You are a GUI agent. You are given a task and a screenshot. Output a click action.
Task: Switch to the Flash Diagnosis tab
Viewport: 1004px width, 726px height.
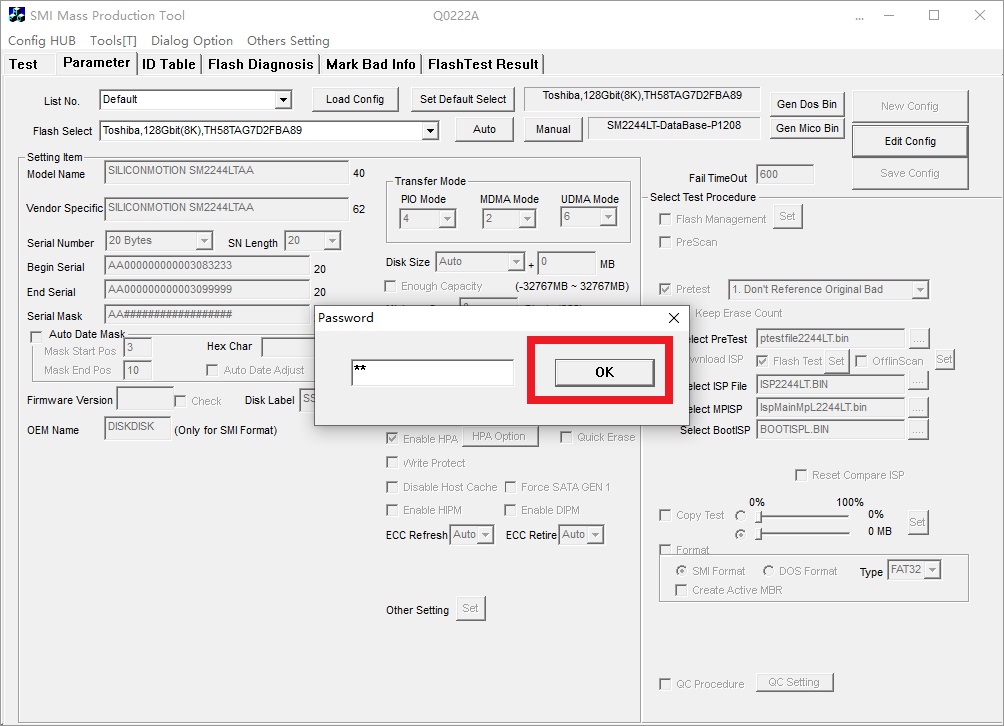coord(260,64)
